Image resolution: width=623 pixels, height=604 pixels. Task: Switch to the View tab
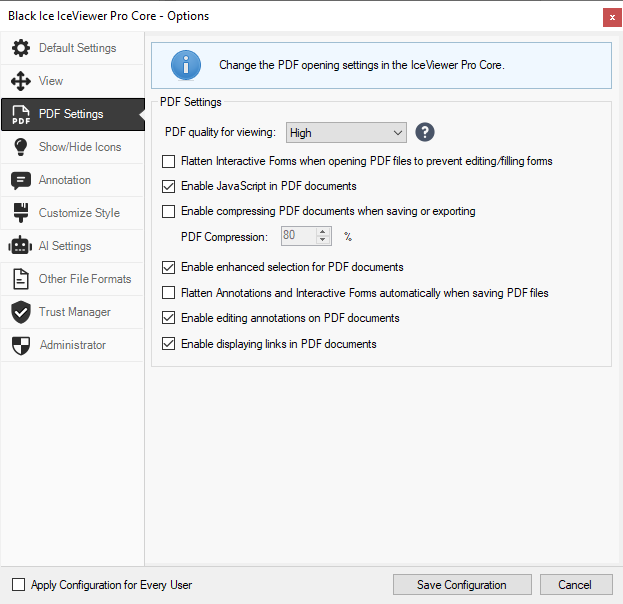tap(72, 81)
